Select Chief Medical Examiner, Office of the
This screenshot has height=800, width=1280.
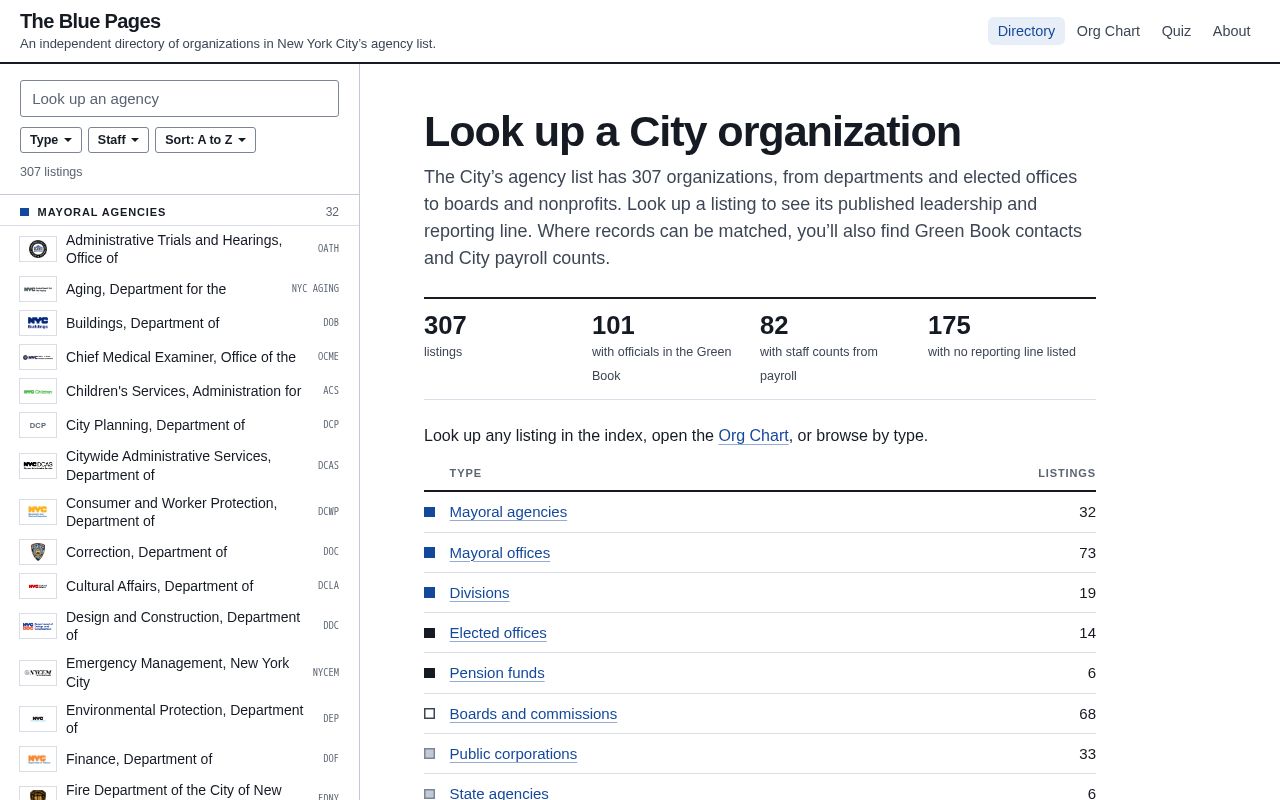(180, 357)
